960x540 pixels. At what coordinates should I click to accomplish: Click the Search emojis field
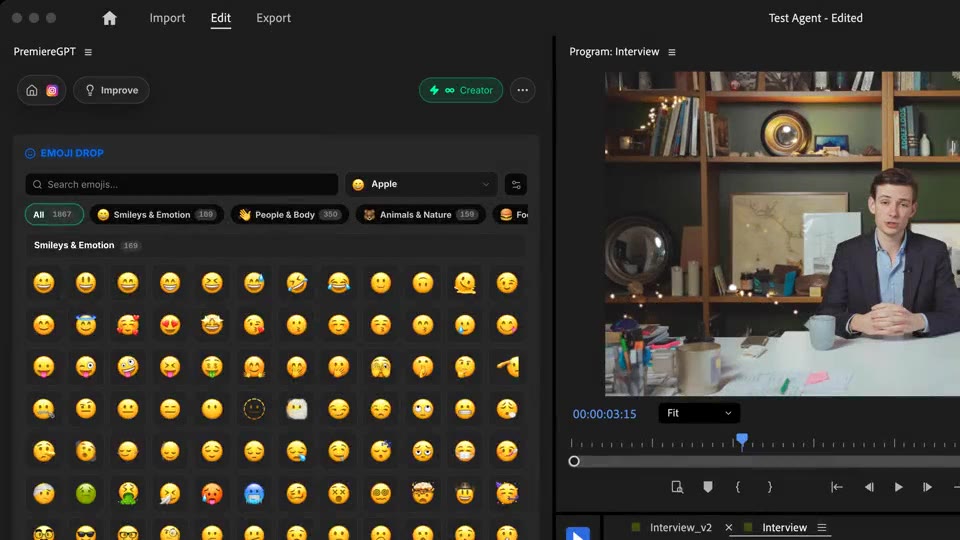tap(182, 184)
